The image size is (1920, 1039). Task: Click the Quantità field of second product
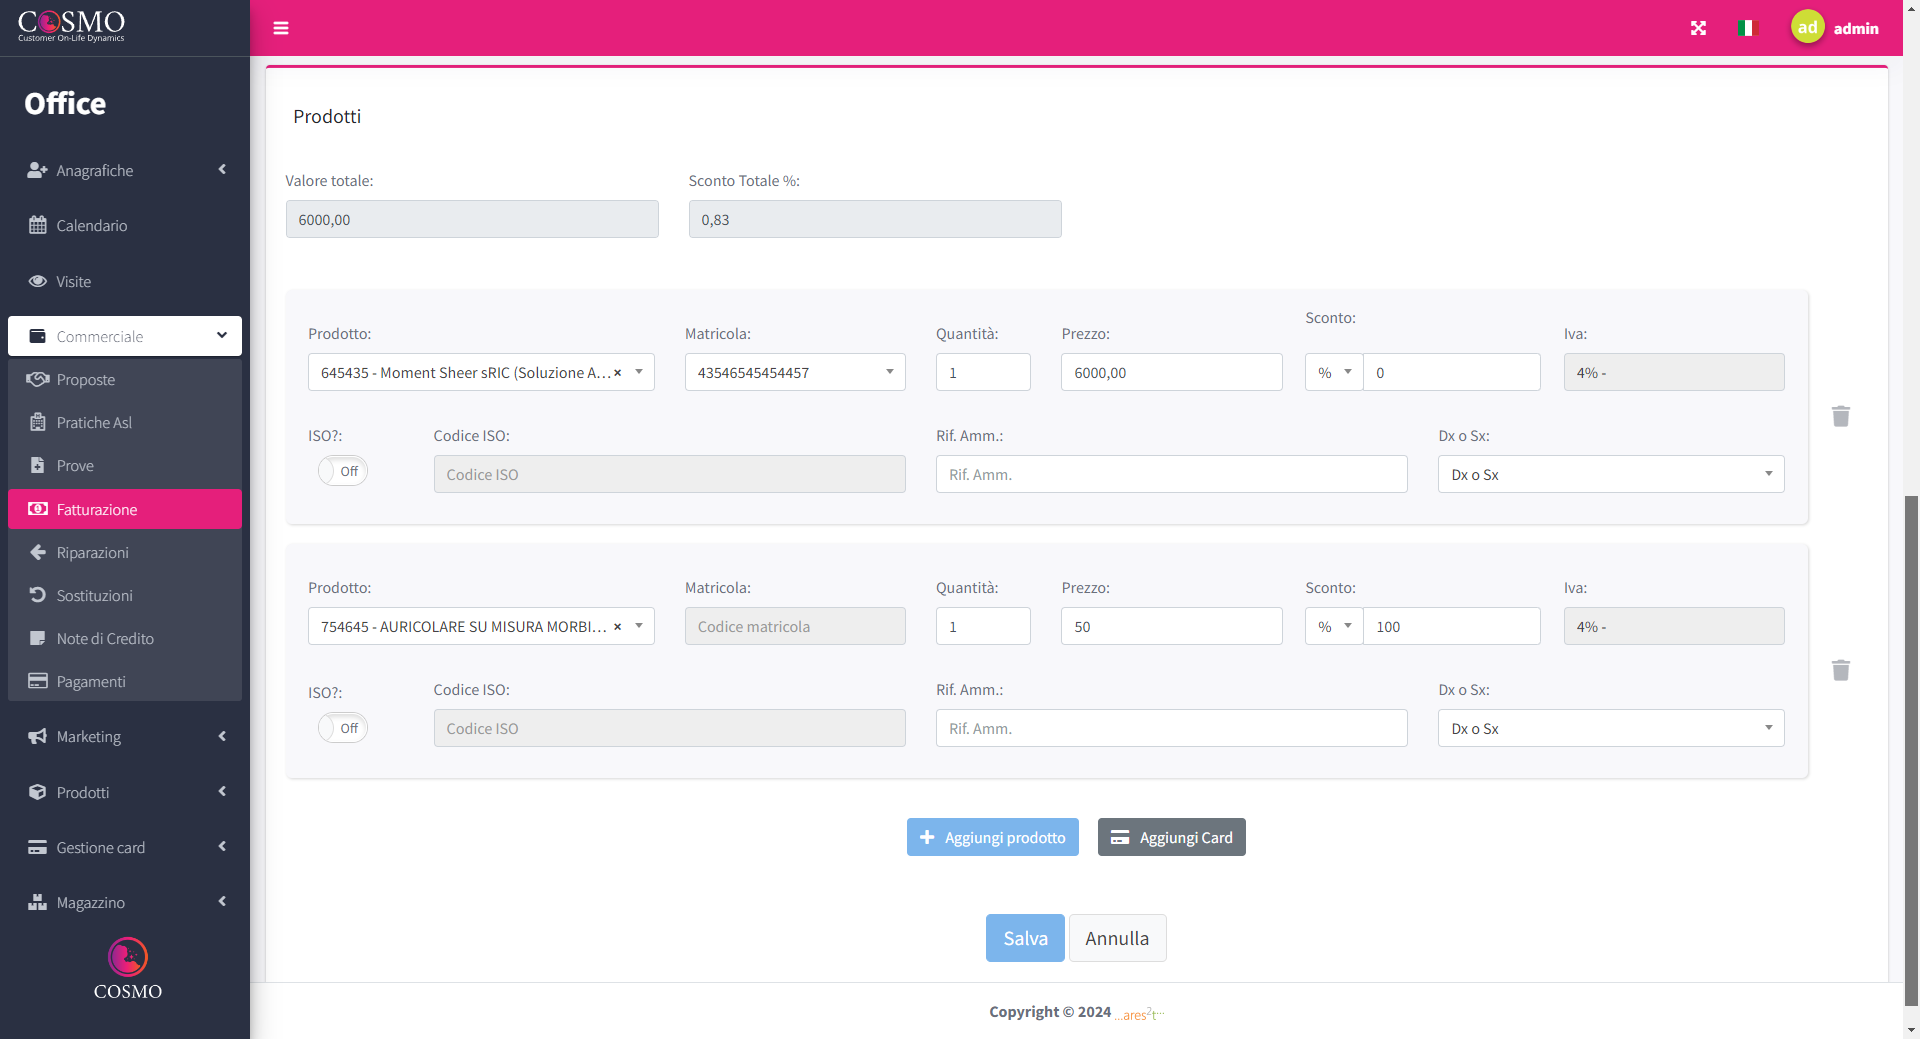coord(983,626)
